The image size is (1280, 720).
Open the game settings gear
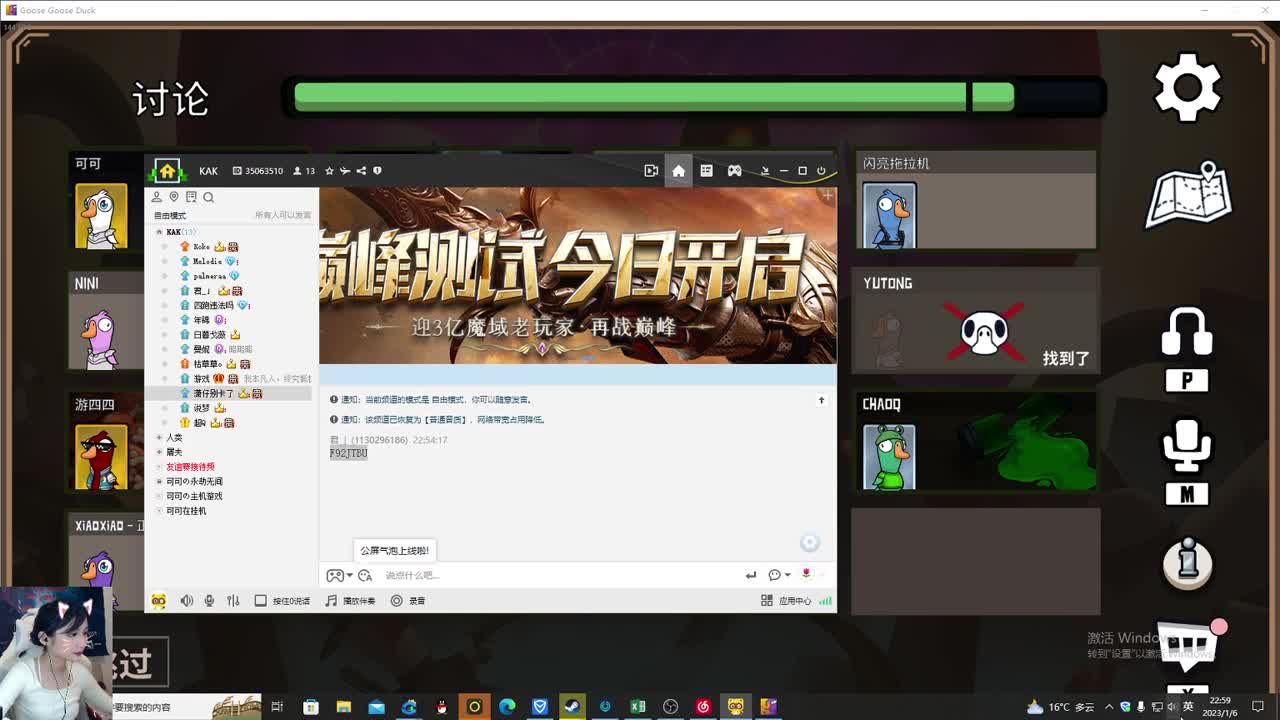coord(1187,88)
